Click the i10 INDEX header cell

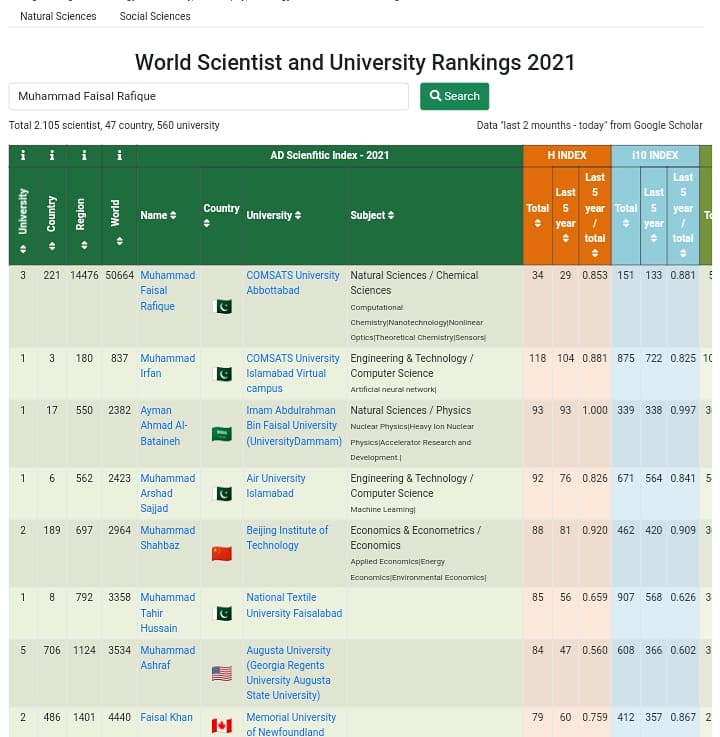(x=655, y=156)
